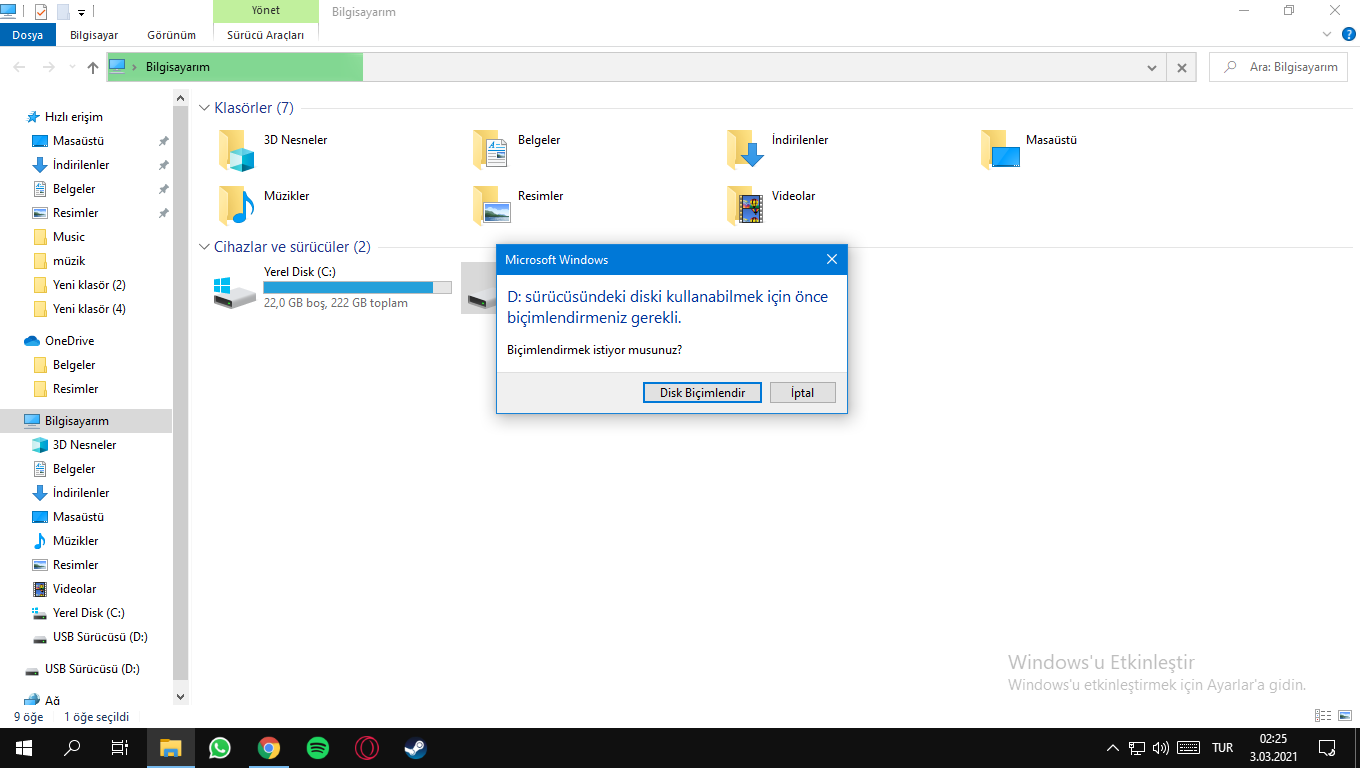
Task: Select the highlighted D: drive icon beside the dialog
Action: pyautogui.click(x=479, y=288)
